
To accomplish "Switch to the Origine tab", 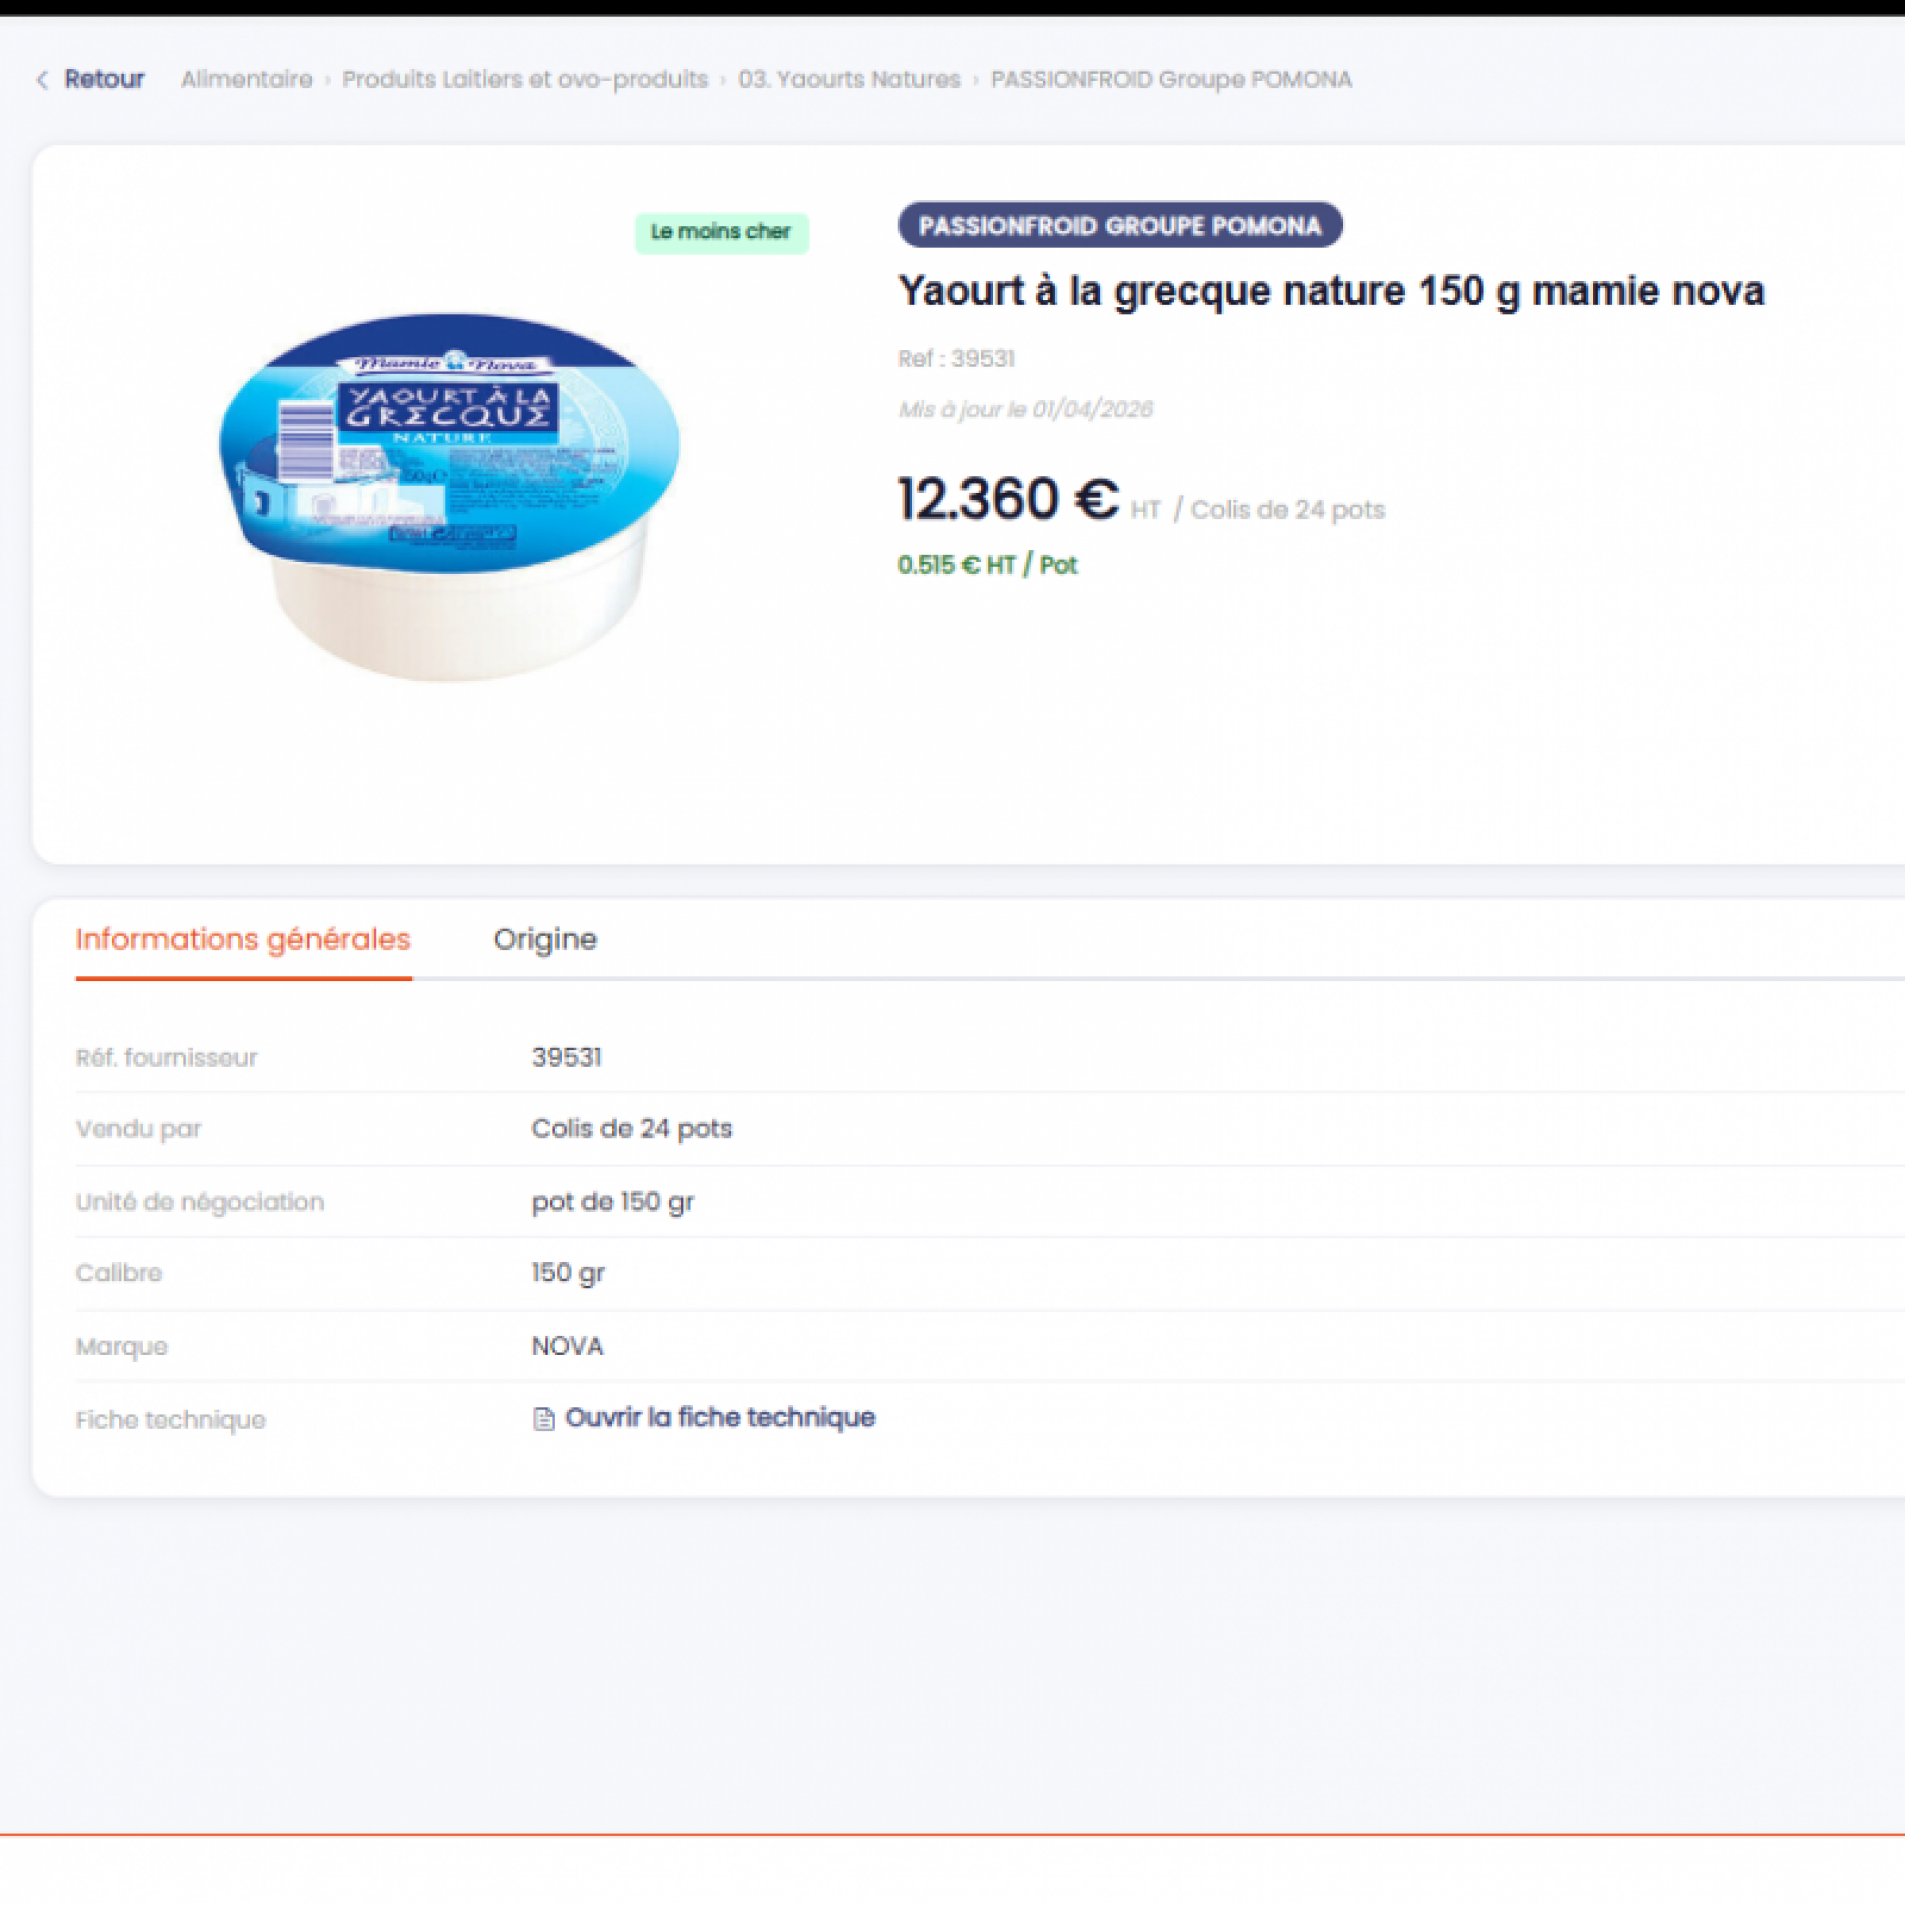I will 545,939.
